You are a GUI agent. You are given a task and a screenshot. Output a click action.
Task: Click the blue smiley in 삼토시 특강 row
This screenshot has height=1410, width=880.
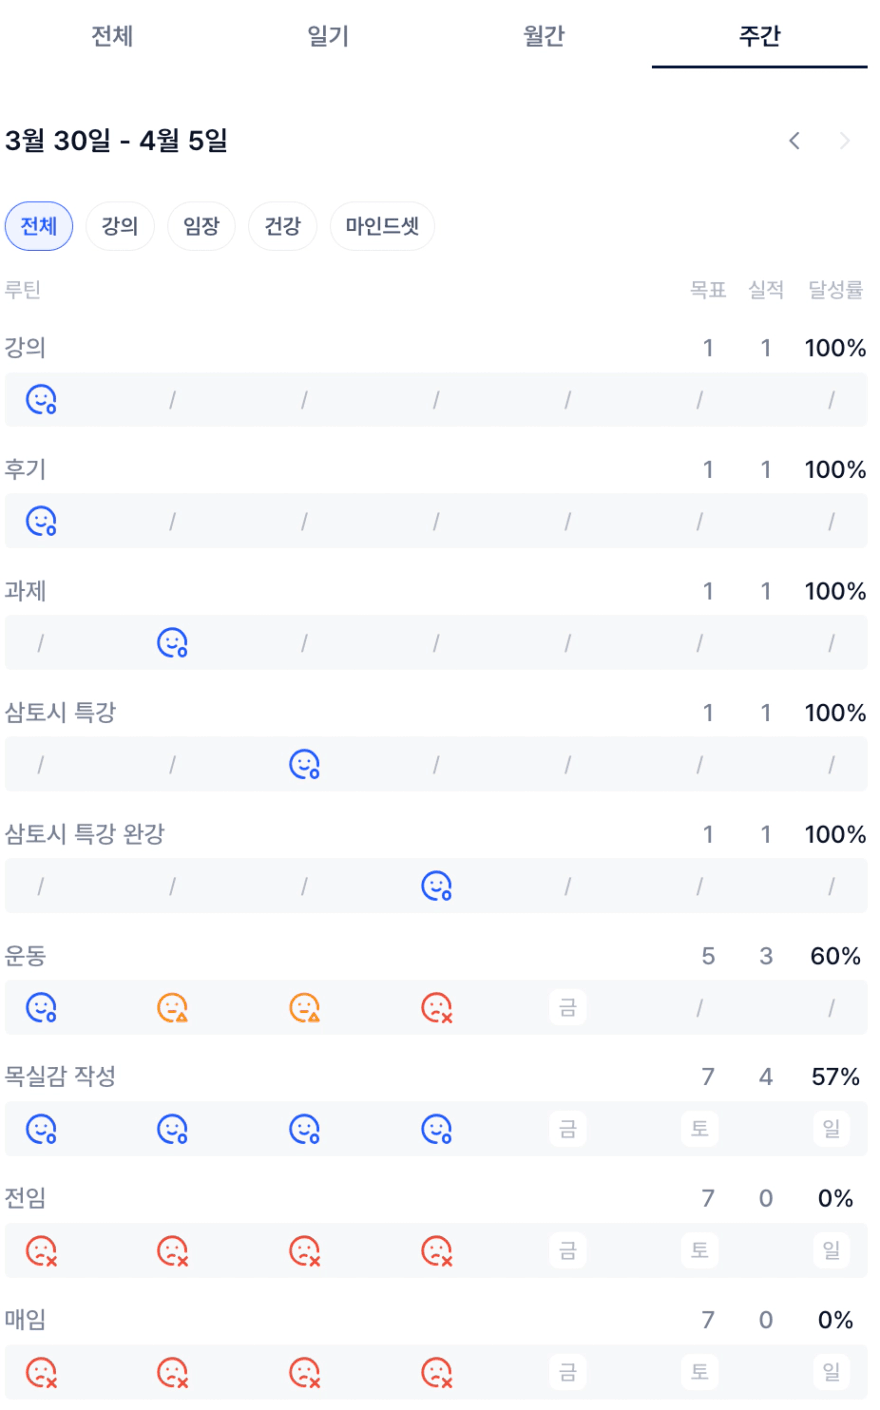(304, 765)
